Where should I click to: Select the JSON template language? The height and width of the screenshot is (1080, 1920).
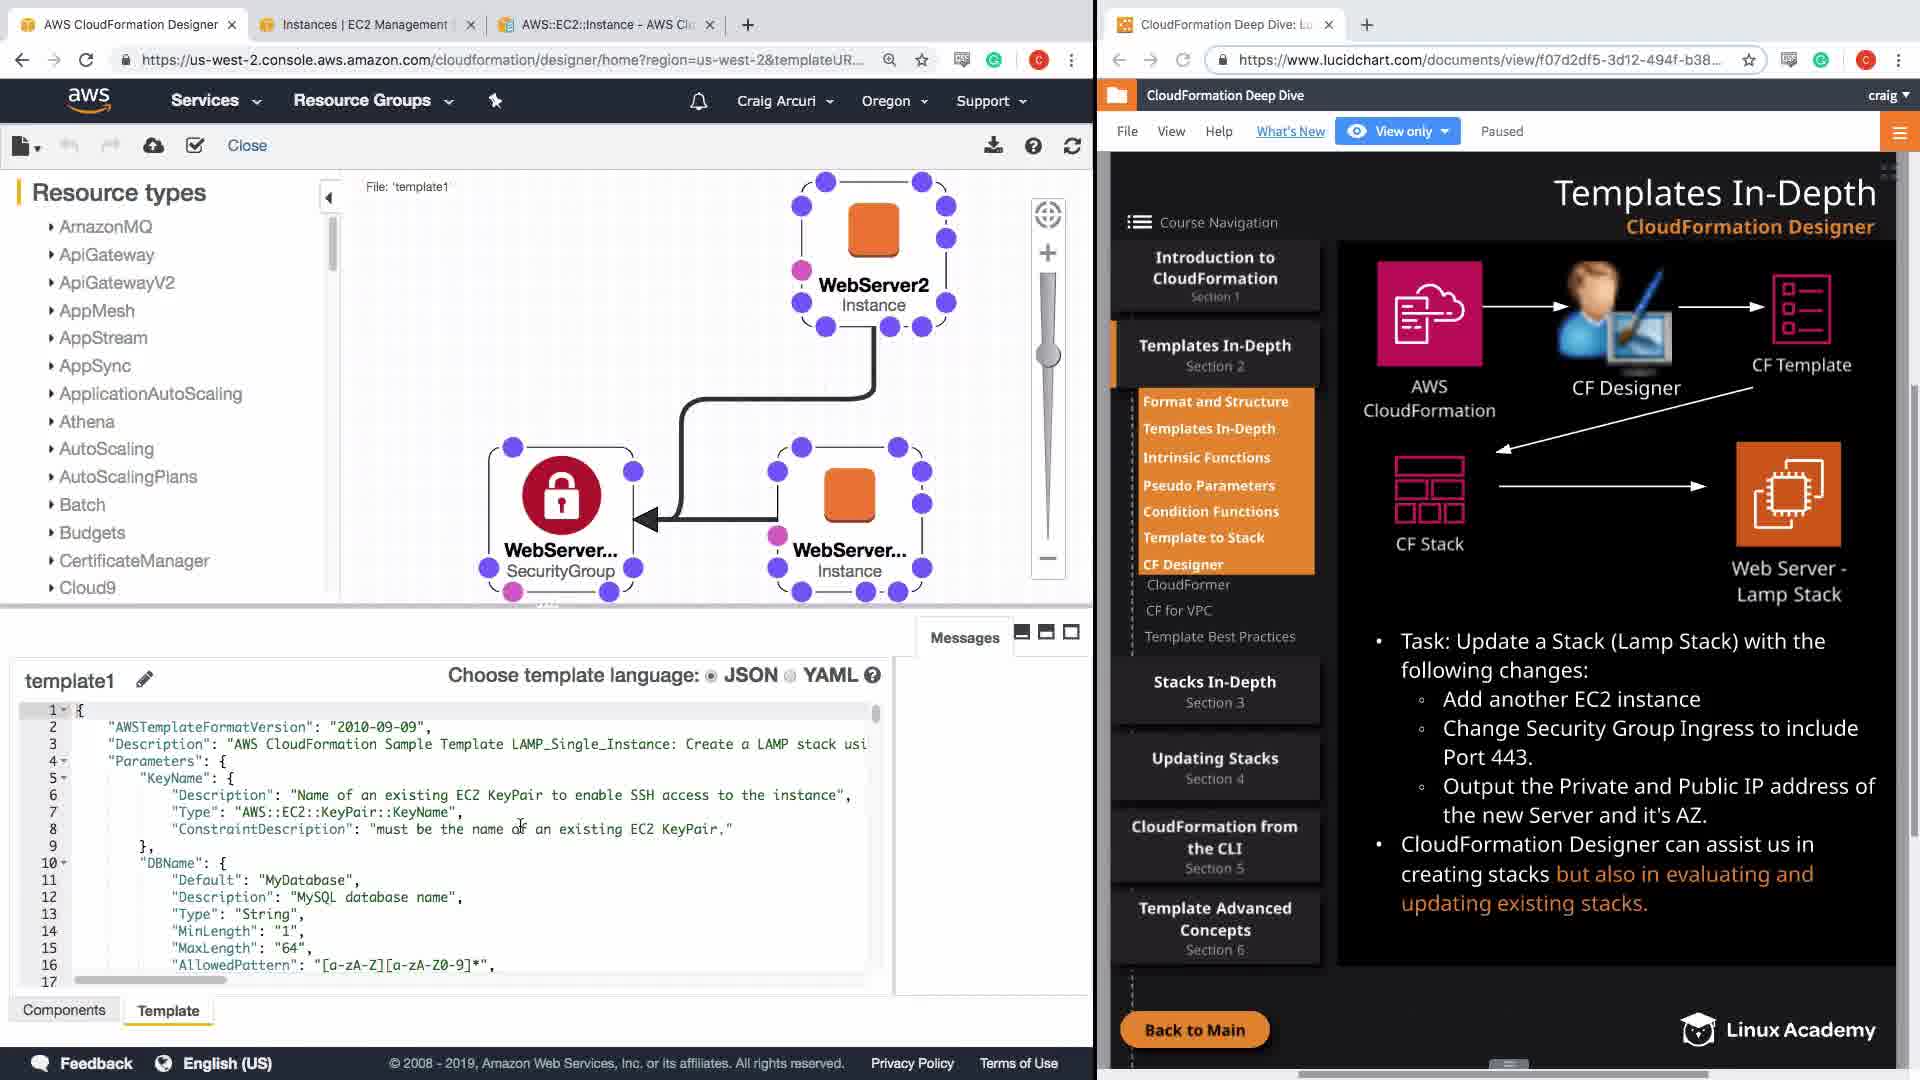pyautogui.click(x=711, y=676)
